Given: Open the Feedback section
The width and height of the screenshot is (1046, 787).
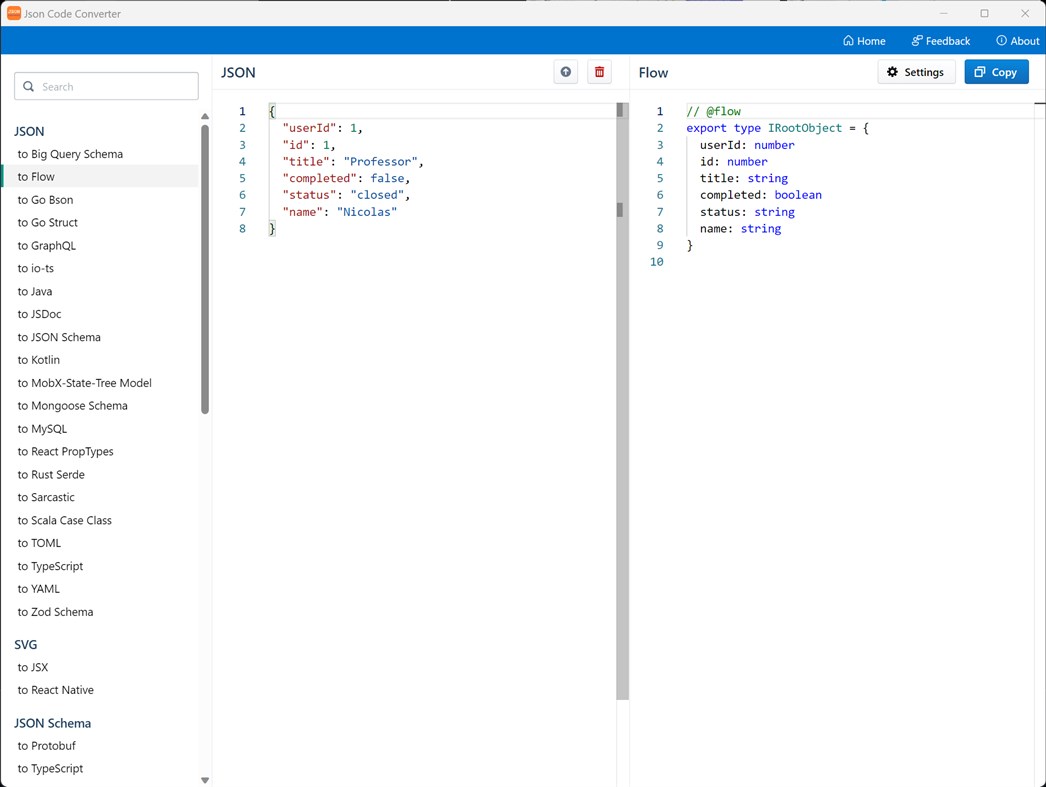Looking at the screenshot, I should click(x=940, y=40).
